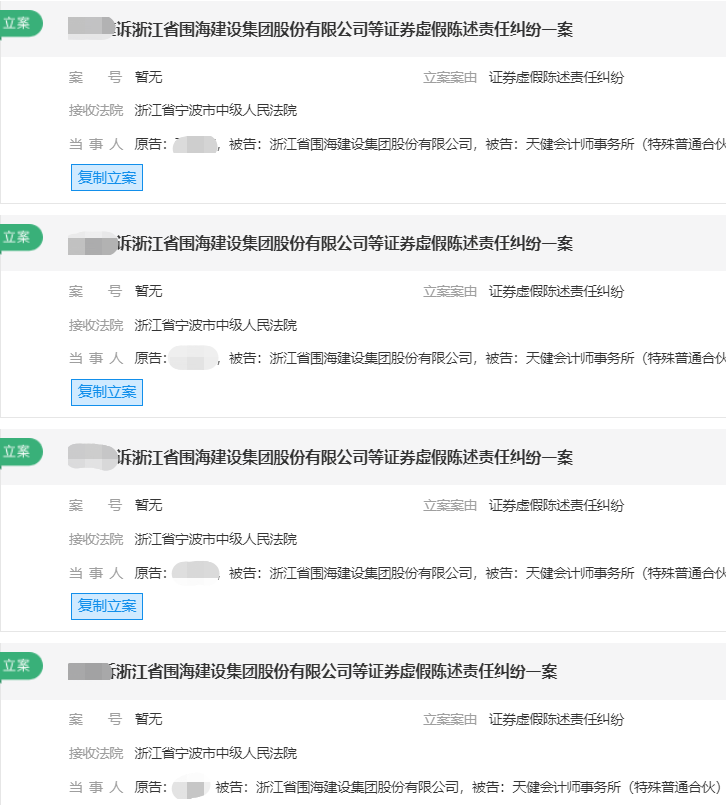The height and width of the screenshot is (805, 726).
Task: Click 复制立案 button in the first case card
Action: [x=107, y=178]
